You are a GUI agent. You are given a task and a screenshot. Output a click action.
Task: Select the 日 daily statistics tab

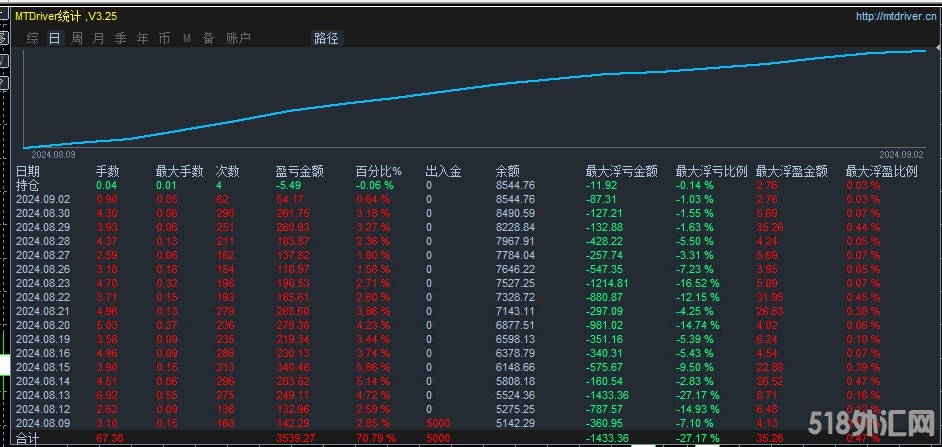point(55,38)
